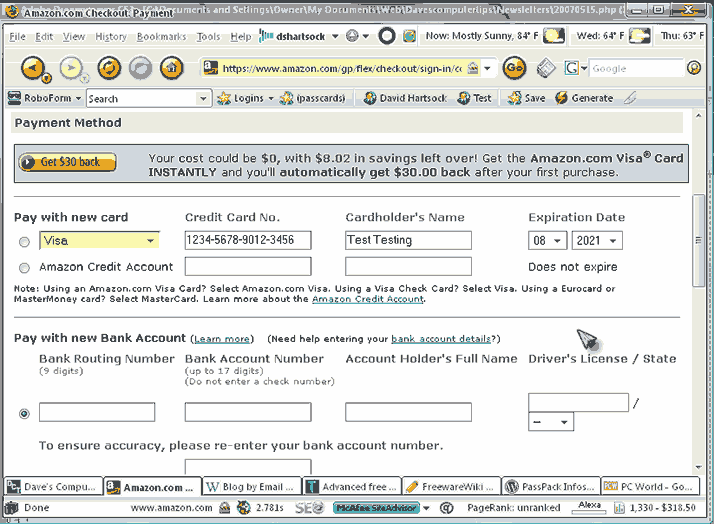
Task: Open the Visa card type dropdown
Action: [x=99, y=240]
